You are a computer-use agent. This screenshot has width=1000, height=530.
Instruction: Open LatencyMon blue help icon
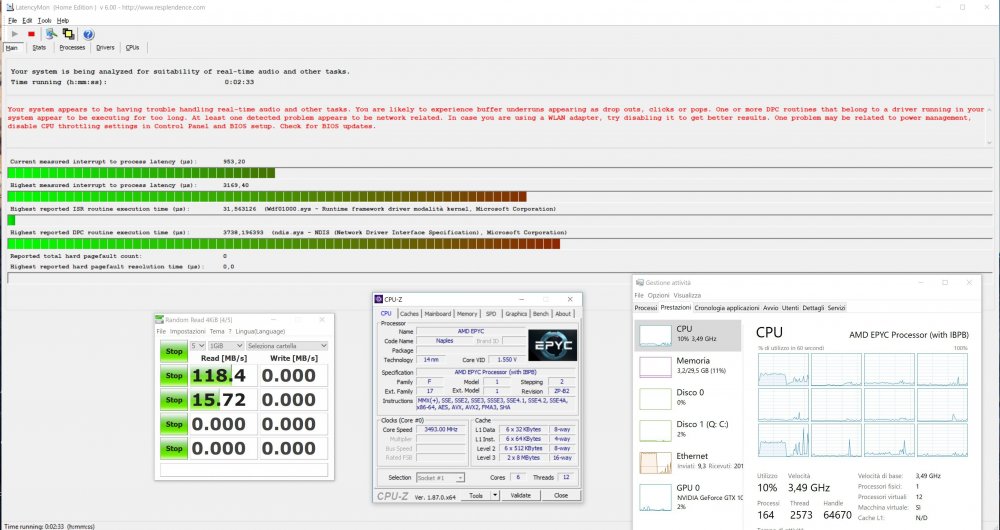tap(89, 34)
